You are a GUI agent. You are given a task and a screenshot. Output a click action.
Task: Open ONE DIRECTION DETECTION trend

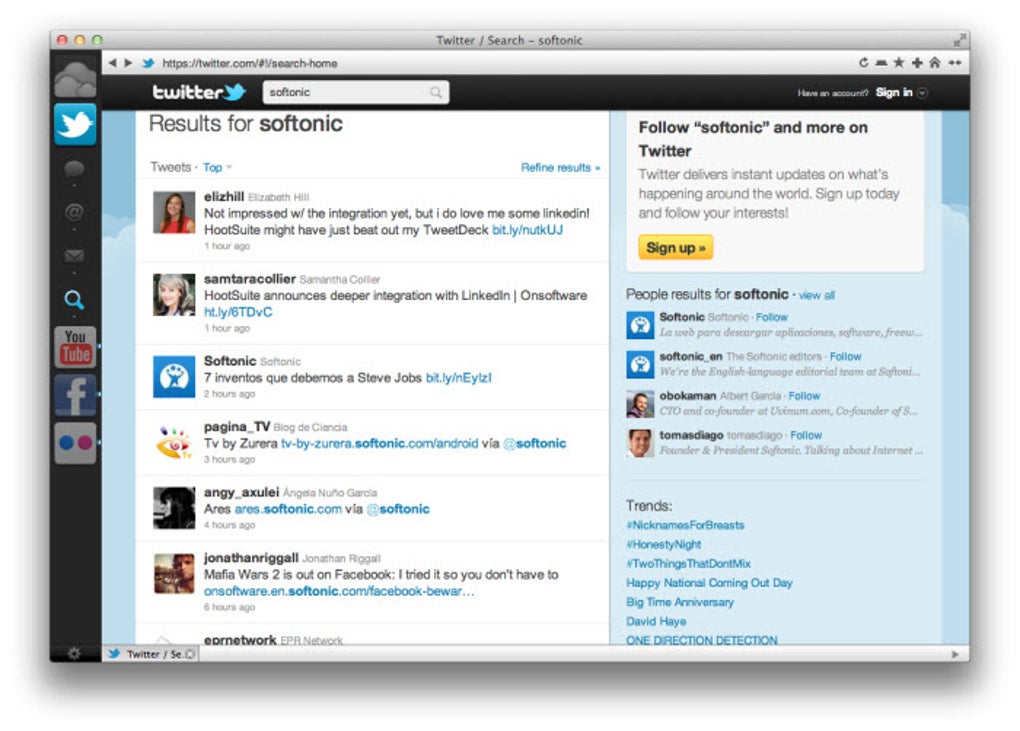701,640
